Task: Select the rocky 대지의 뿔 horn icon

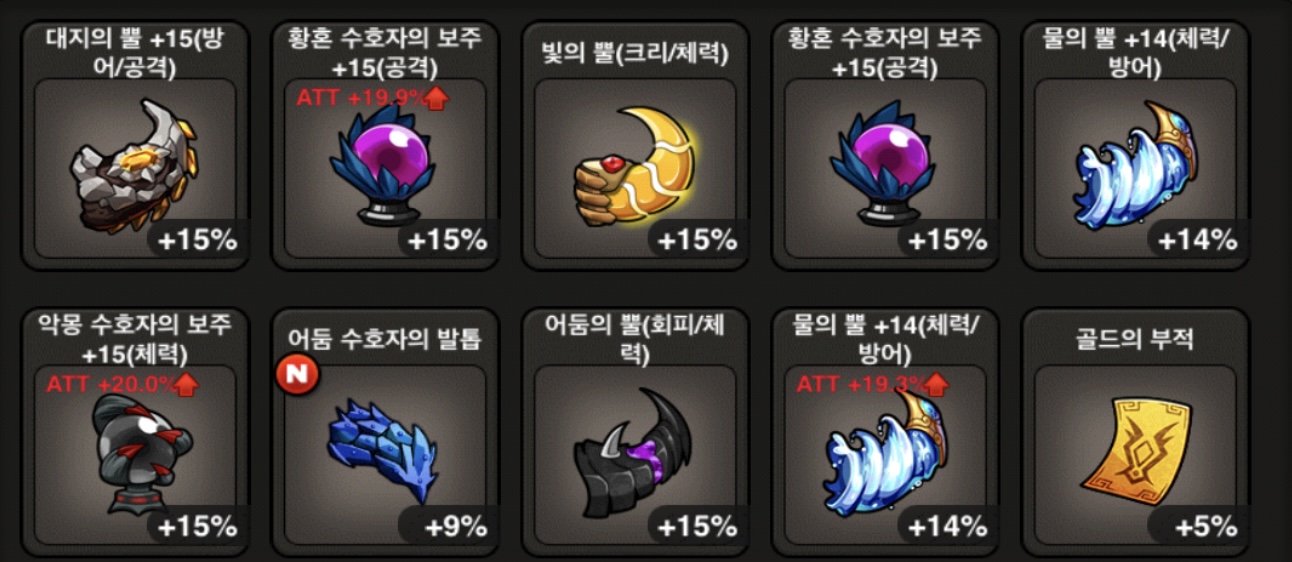Action: (130, 165)
